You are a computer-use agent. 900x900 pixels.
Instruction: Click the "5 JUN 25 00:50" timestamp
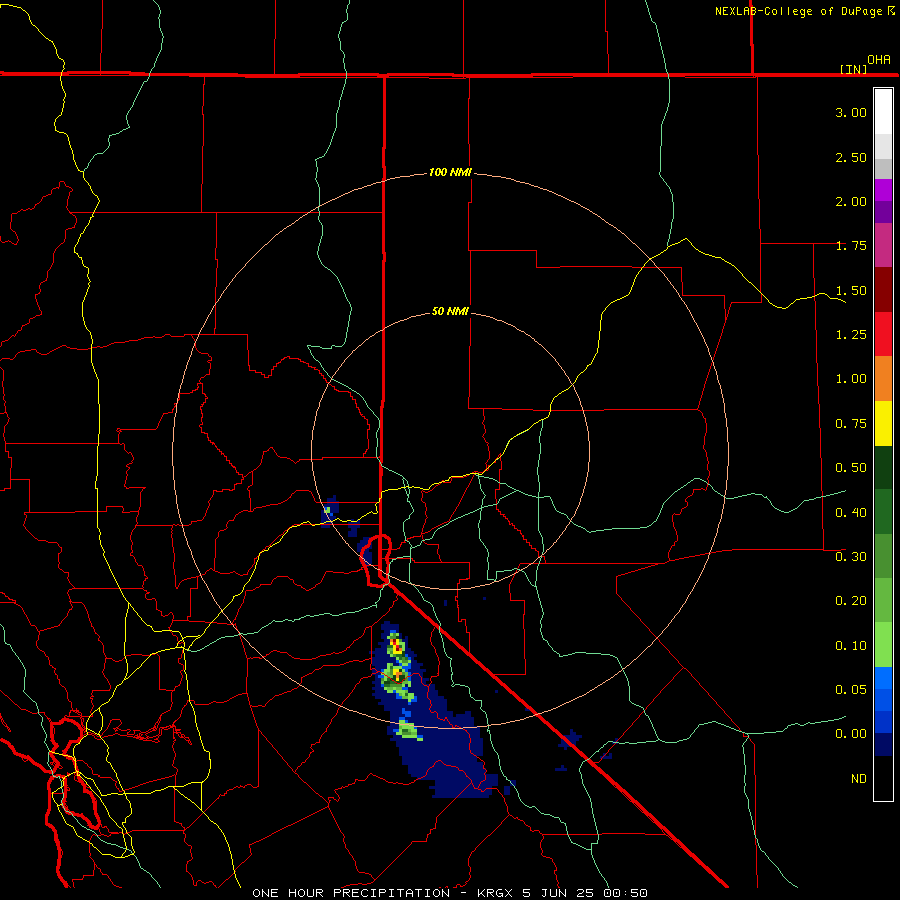click(x=585, y=893)
